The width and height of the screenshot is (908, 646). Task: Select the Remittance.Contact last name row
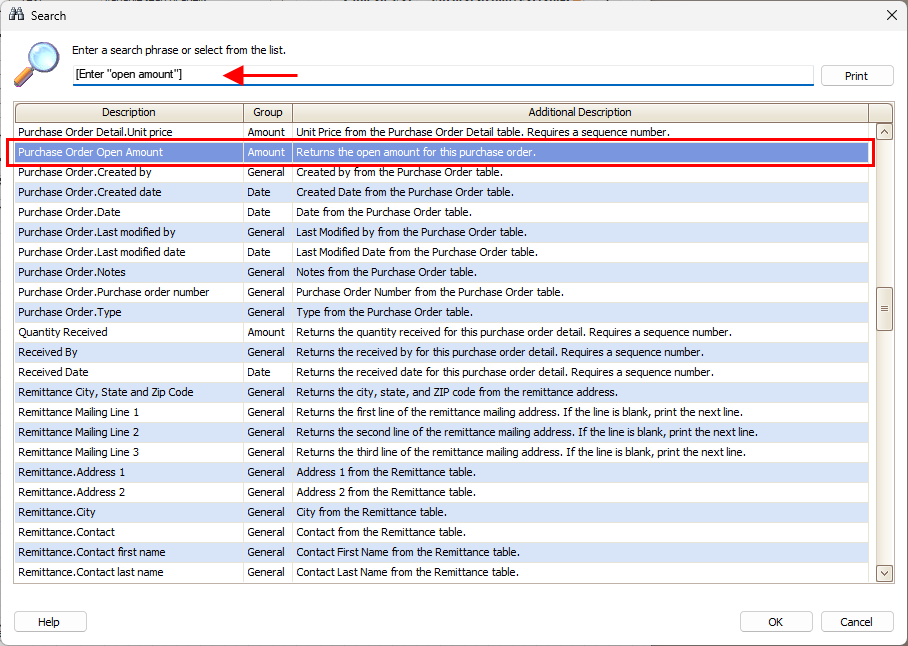click(442, 572)
